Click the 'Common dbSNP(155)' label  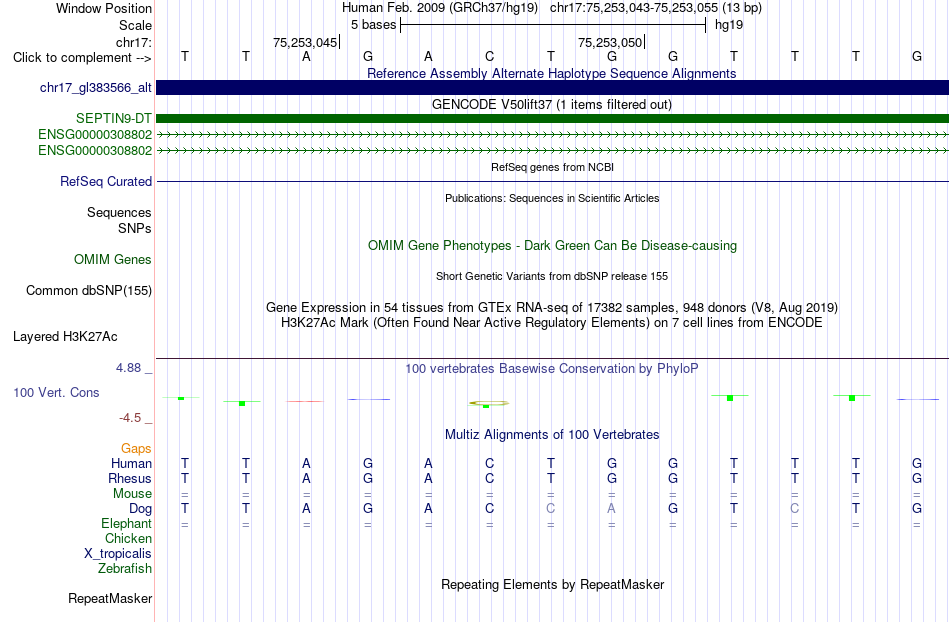pos(89,291)
